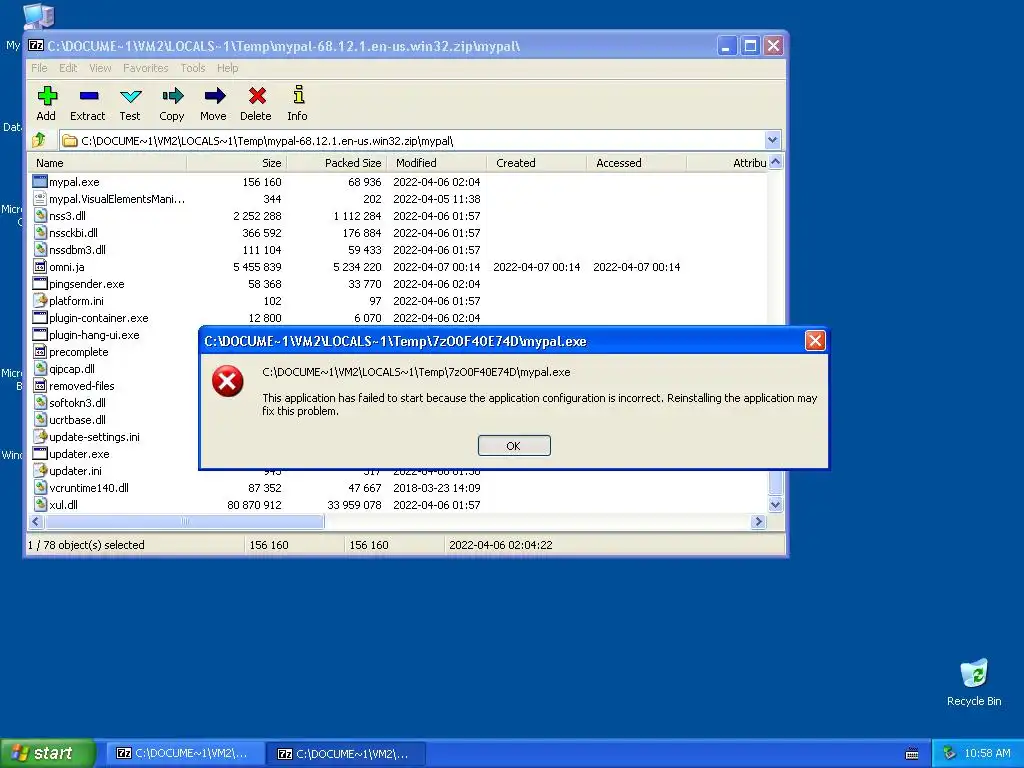The image size is (1024, 768).
Task: Select the updater.ini file name
Action: [75, 470]
